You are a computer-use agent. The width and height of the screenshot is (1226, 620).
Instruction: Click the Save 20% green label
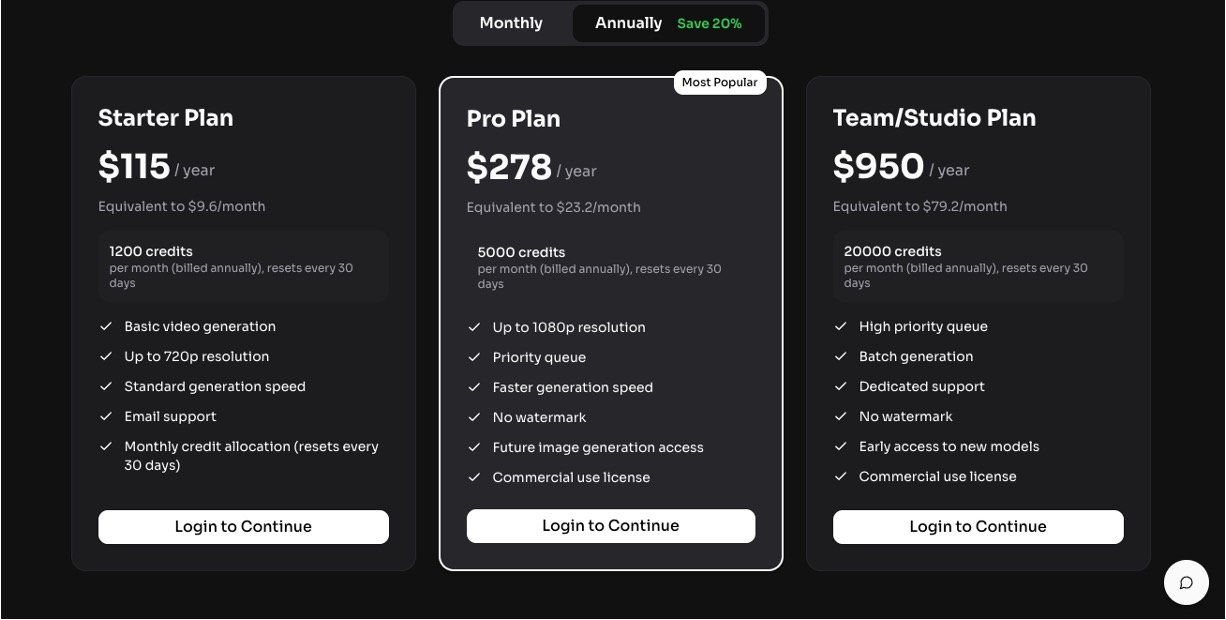pyautogui.click(x=709, y=24)
